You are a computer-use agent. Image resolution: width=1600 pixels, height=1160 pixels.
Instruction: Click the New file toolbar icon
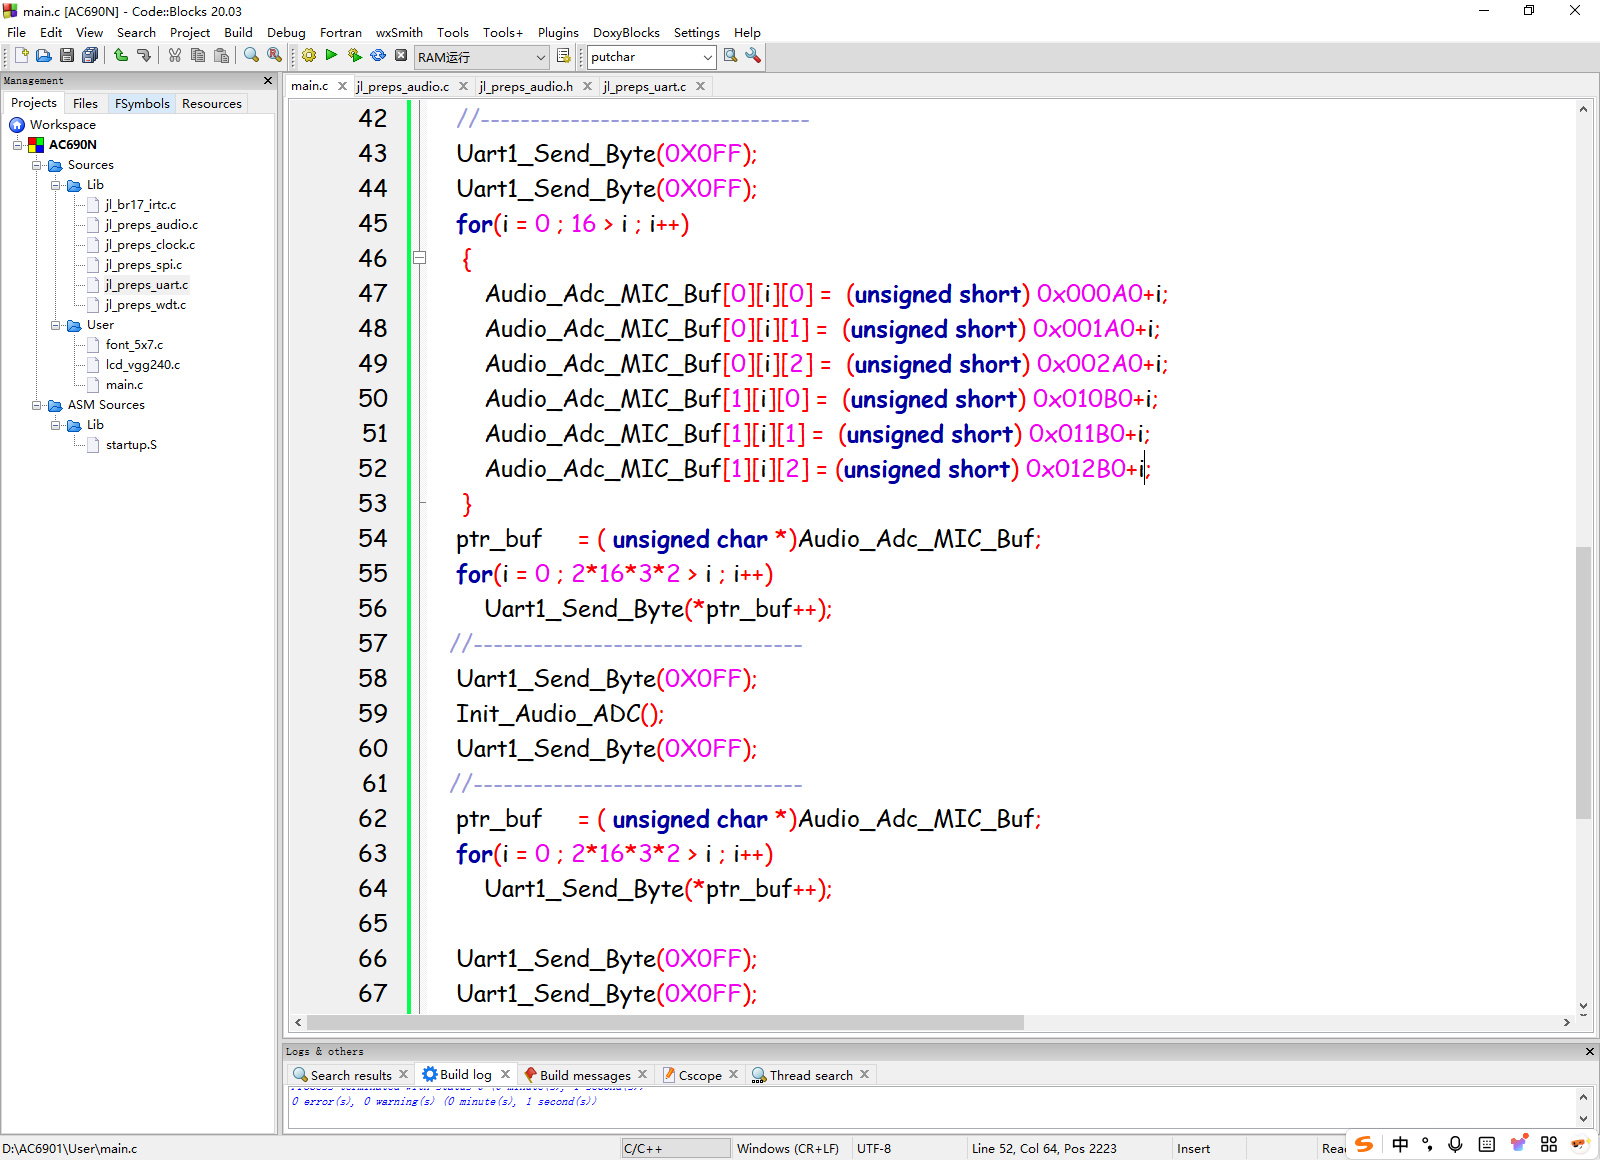(x=21, y=56)
